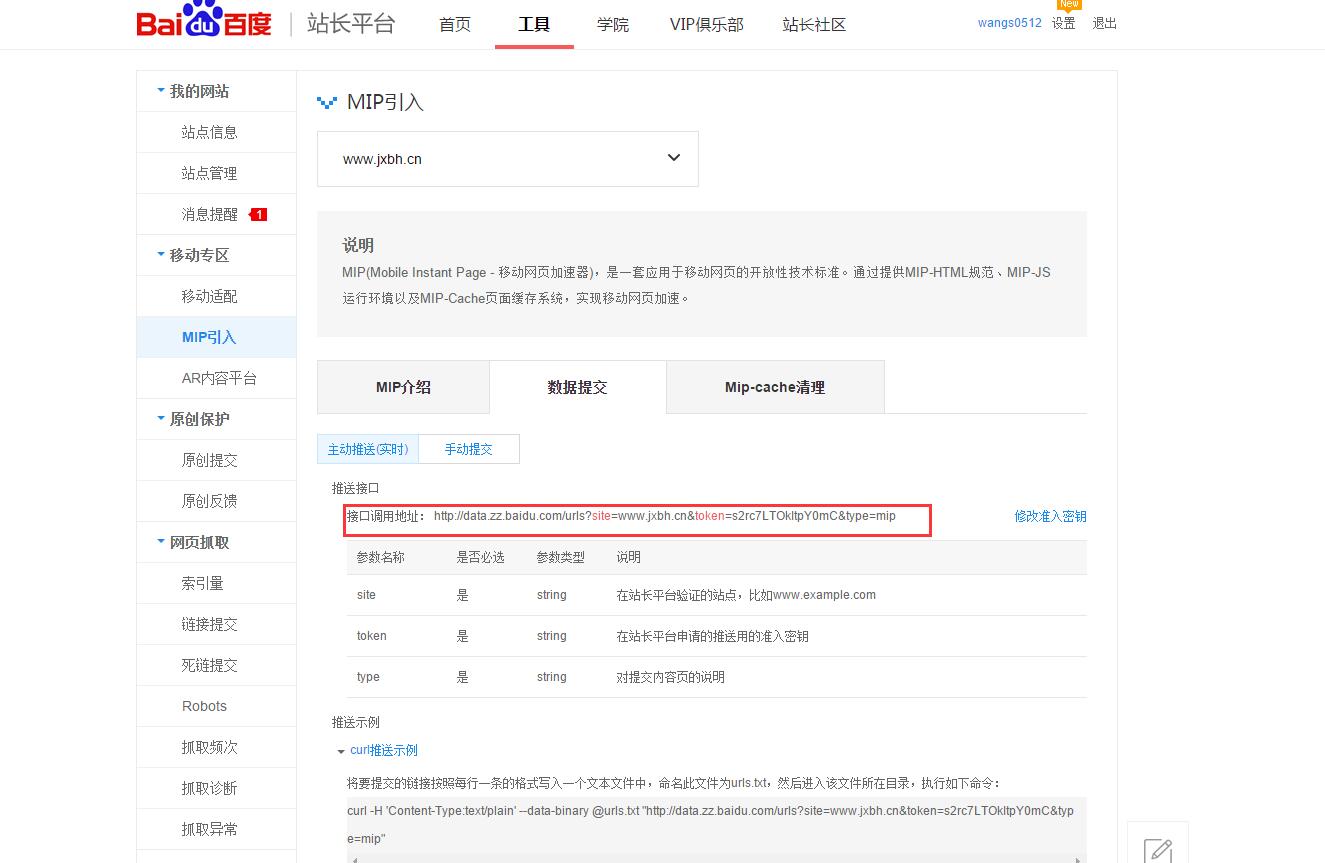Collapse the curl推送示例 section
Viewport: 1325px width, 863px height.
[x=341, y=751]
